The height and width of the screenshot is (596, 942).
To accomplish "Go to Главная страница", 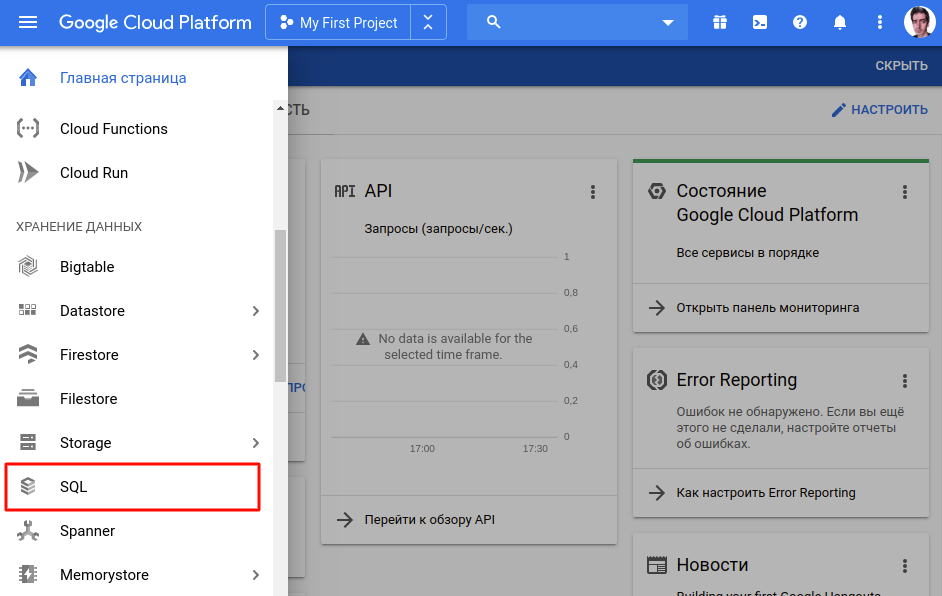I will click(123, 78).
